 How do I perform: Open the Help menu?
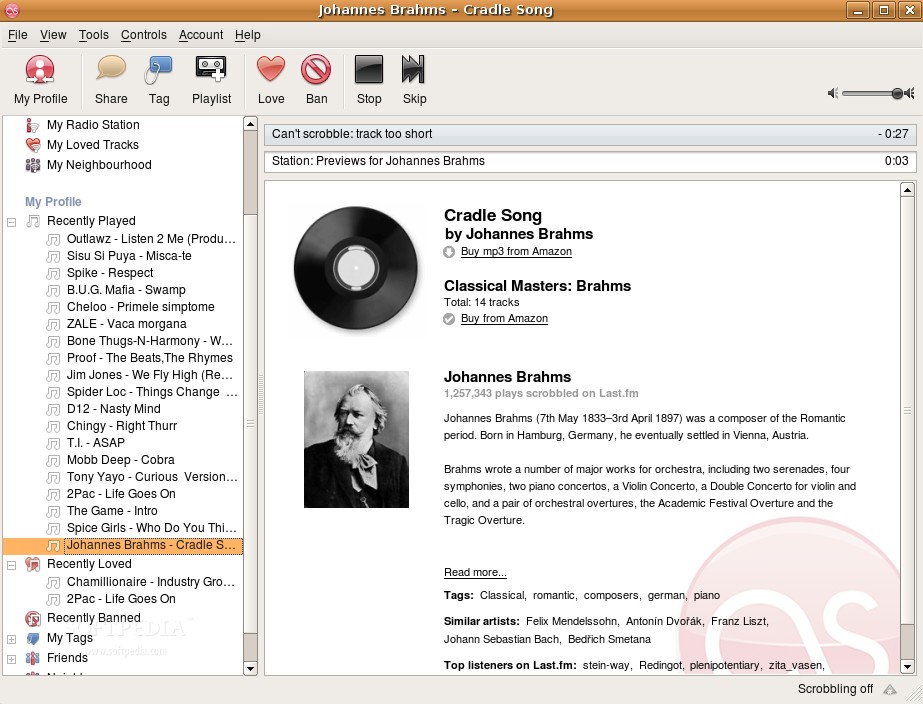click(247, 35)
